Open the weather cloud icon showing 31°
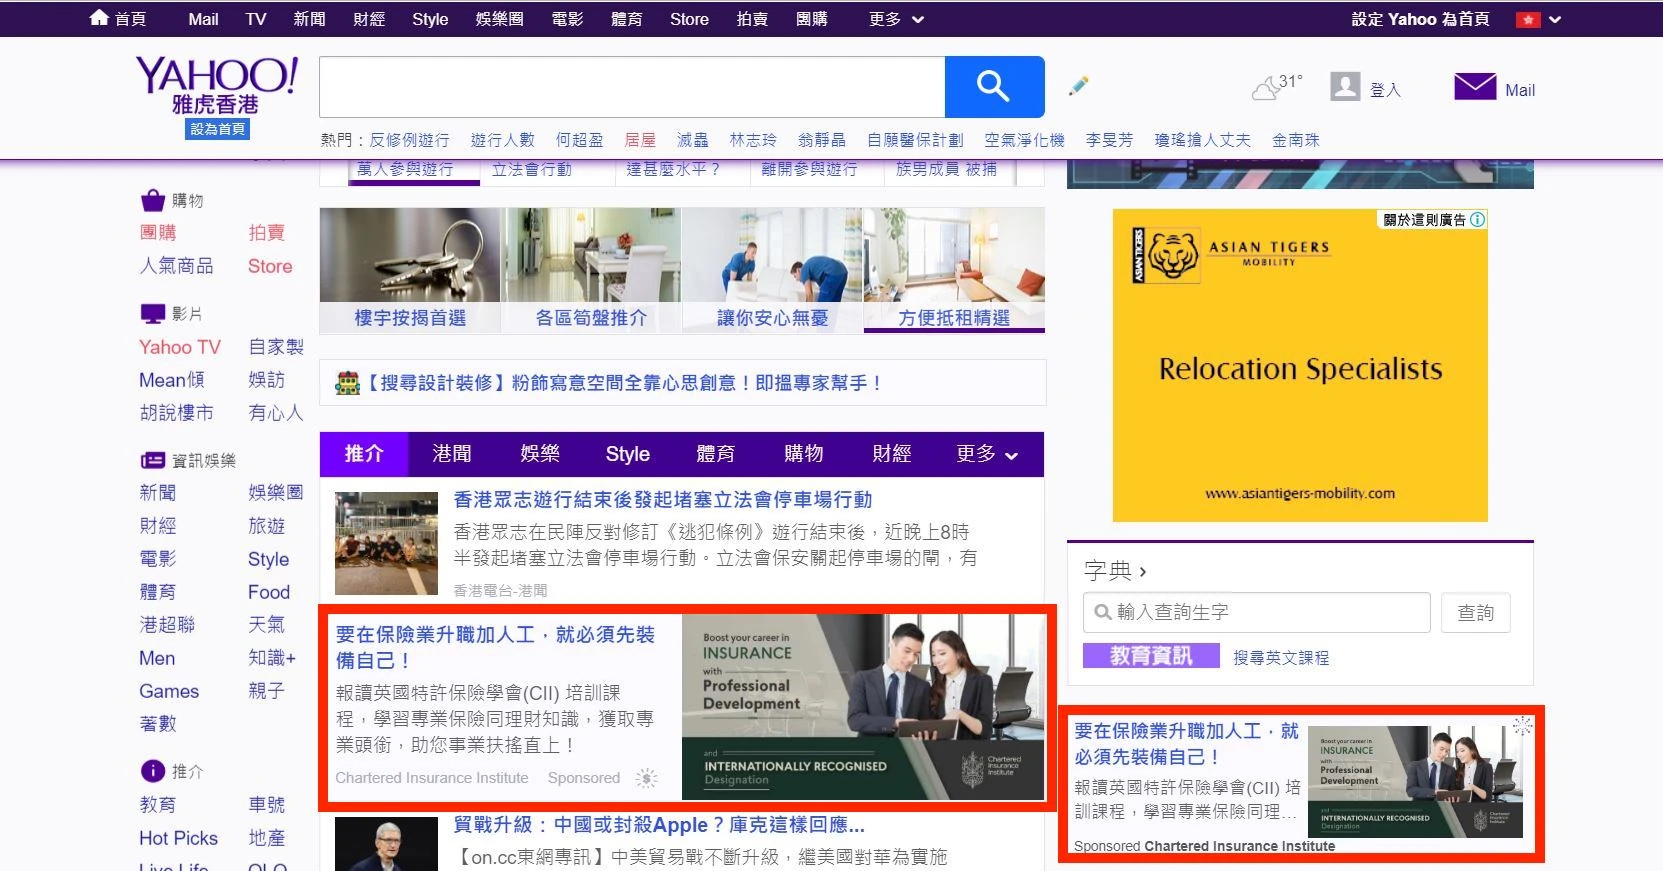Image resolution: width=1663 pixels, height=871 pixels. click(x=1268, y=88)
